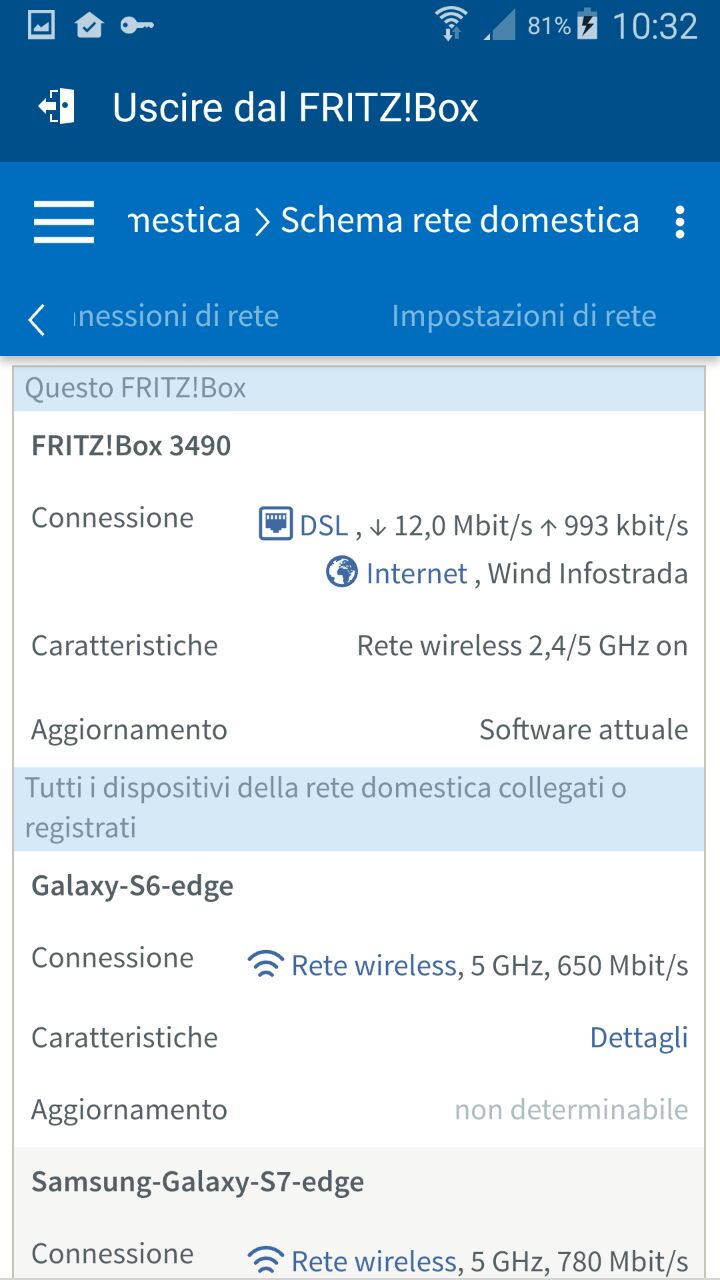Open Rete wireless link for Samsung-Galaxy-S7-edge

point(373,1261)
